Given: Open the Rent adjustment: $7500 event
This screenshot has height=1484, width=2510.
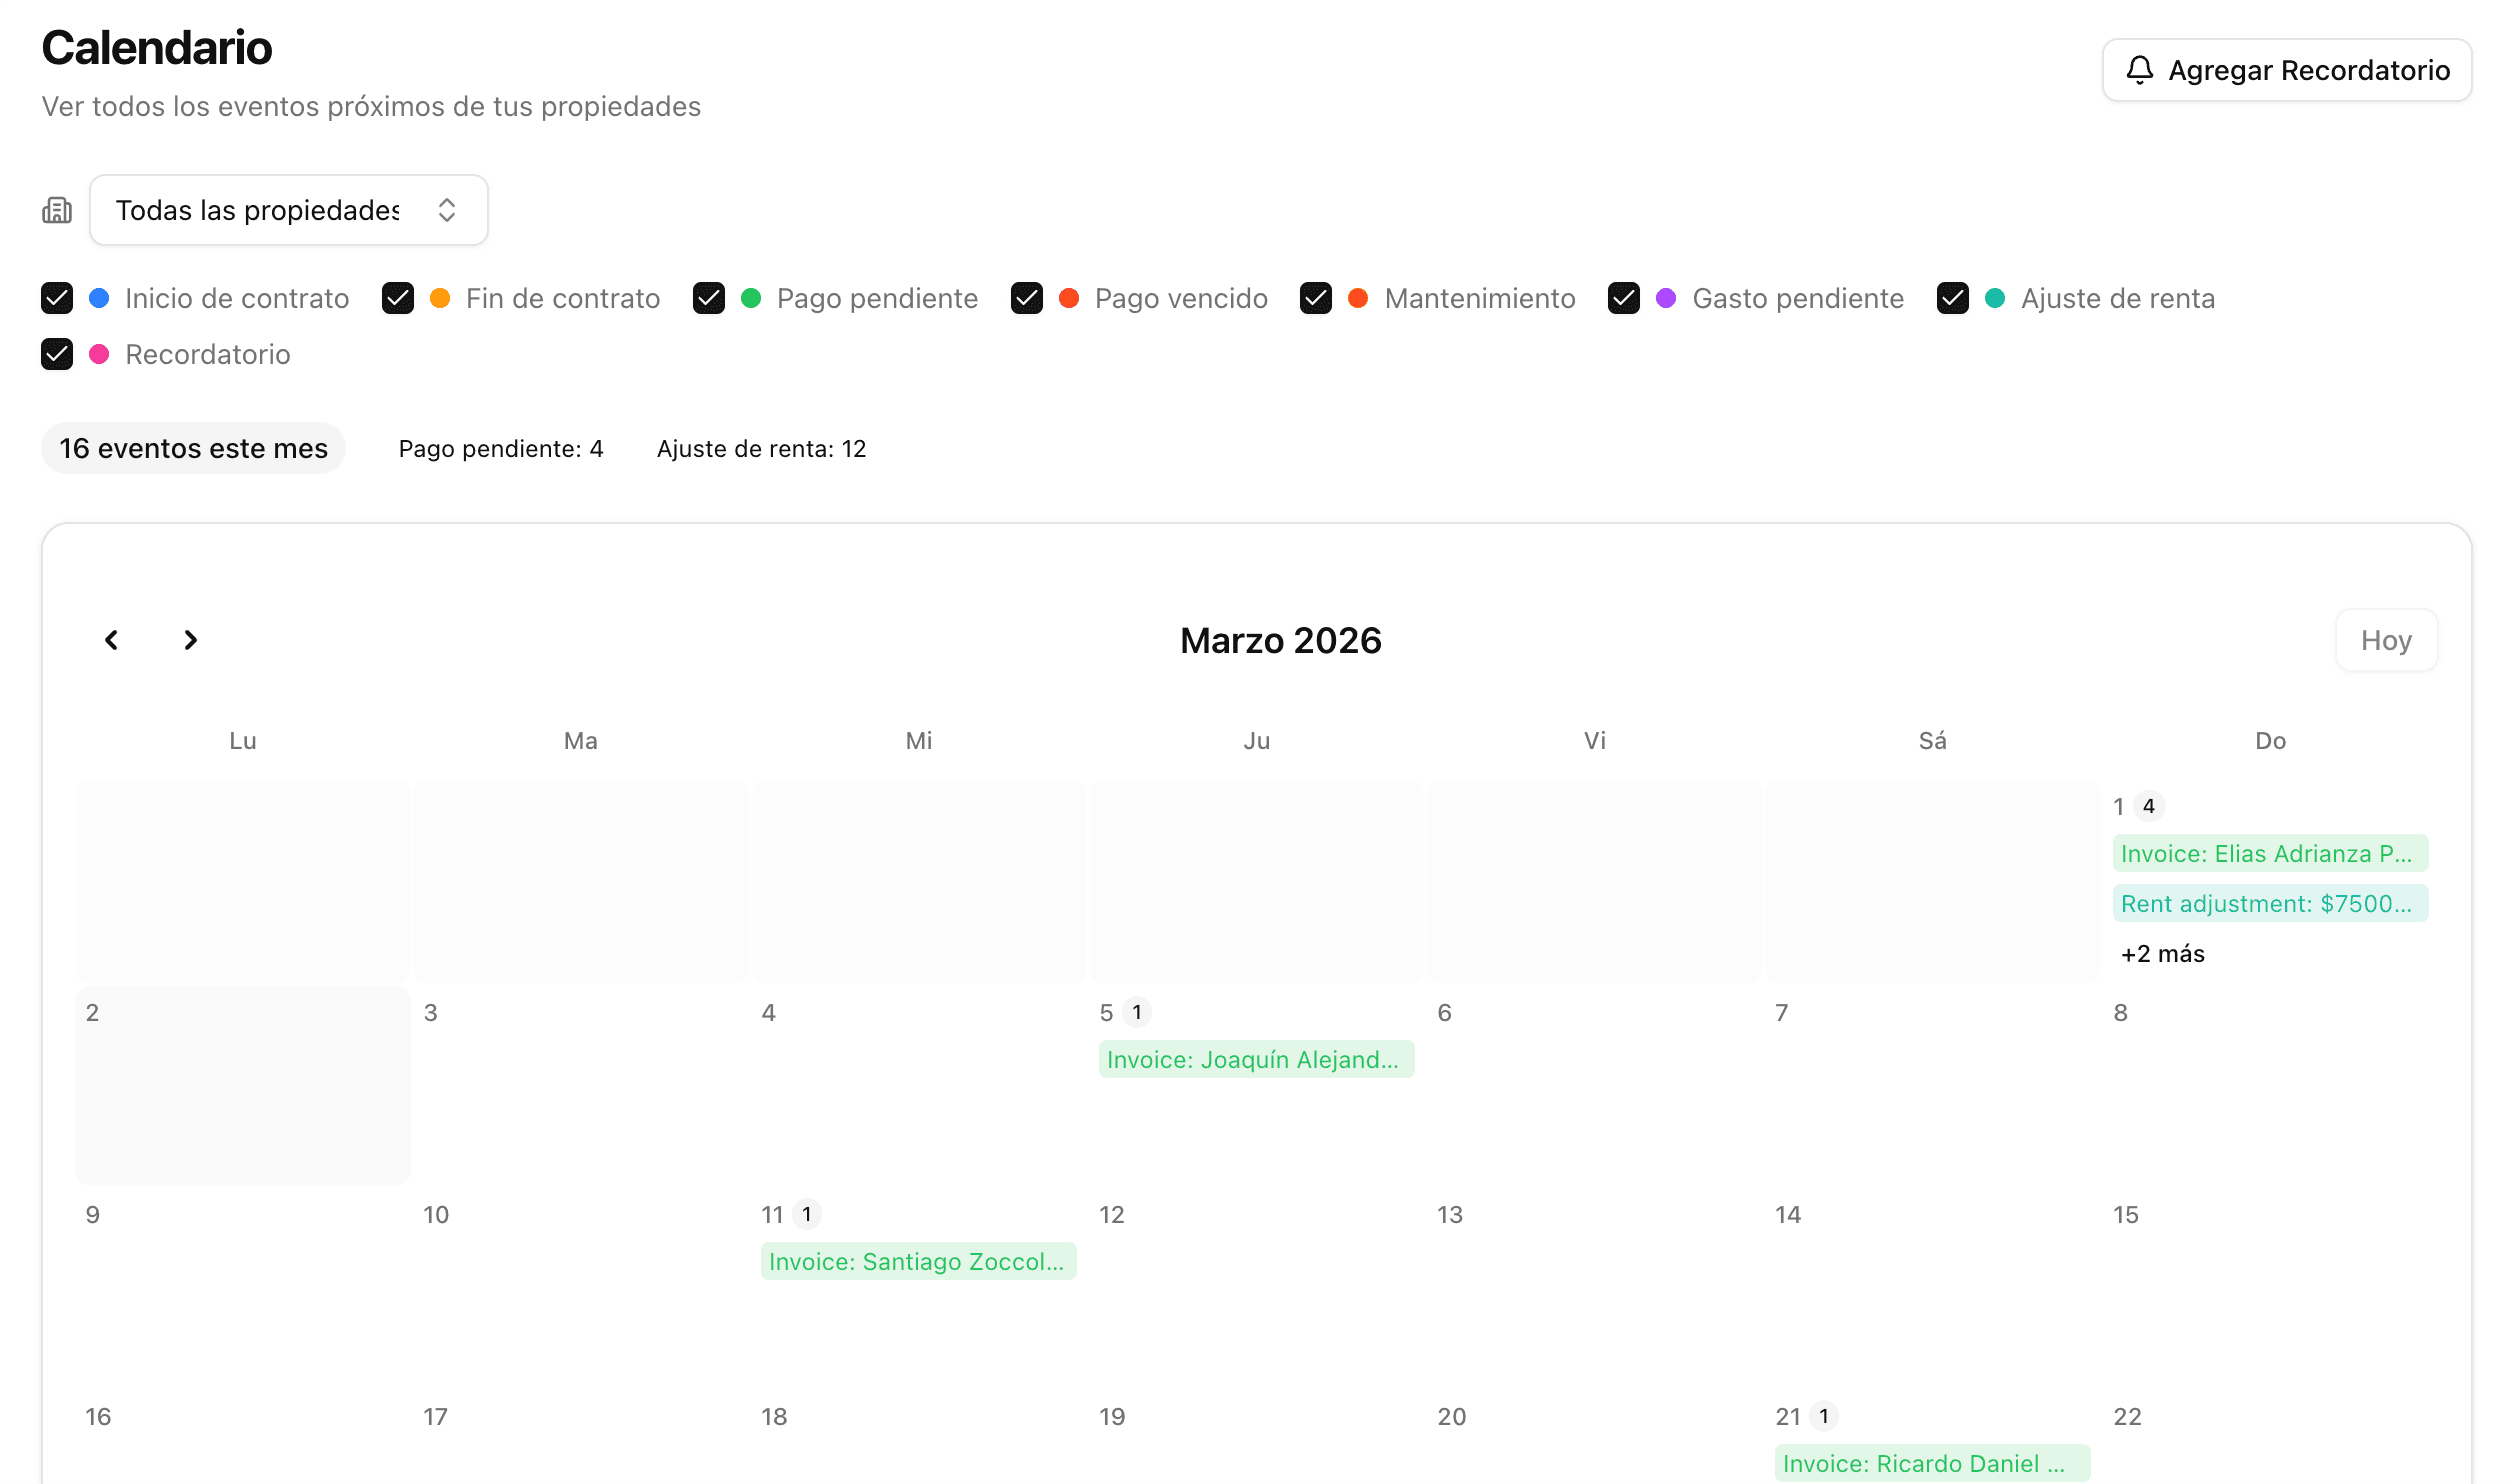Looking at the screenshot, I should tap(2270, 904).
